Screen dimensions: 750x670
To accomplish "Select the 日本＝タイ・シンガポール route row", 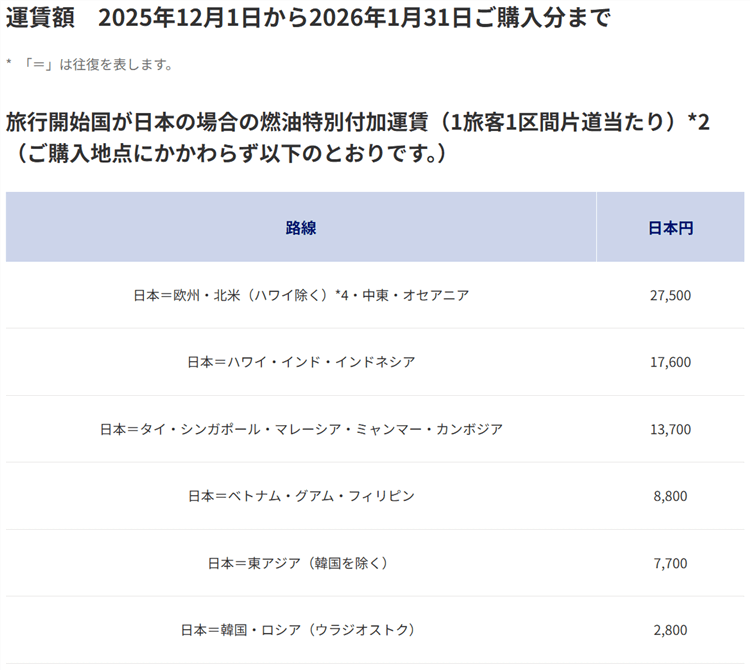I will 301,429.
